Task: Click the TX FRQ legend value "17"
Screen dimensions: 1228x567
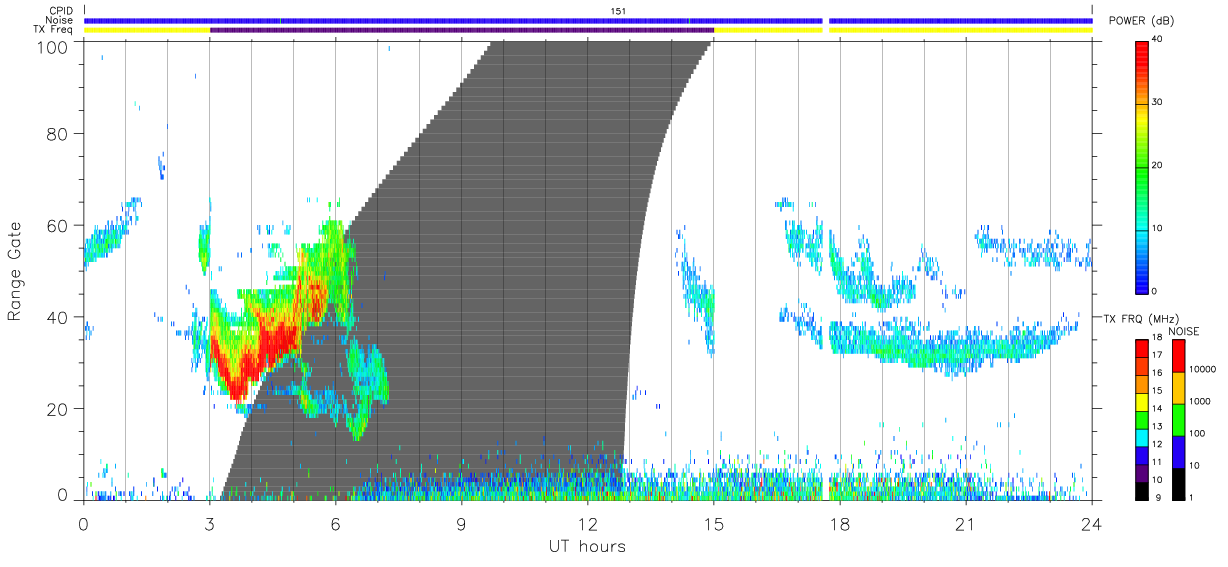Action: coord(1156,354)
